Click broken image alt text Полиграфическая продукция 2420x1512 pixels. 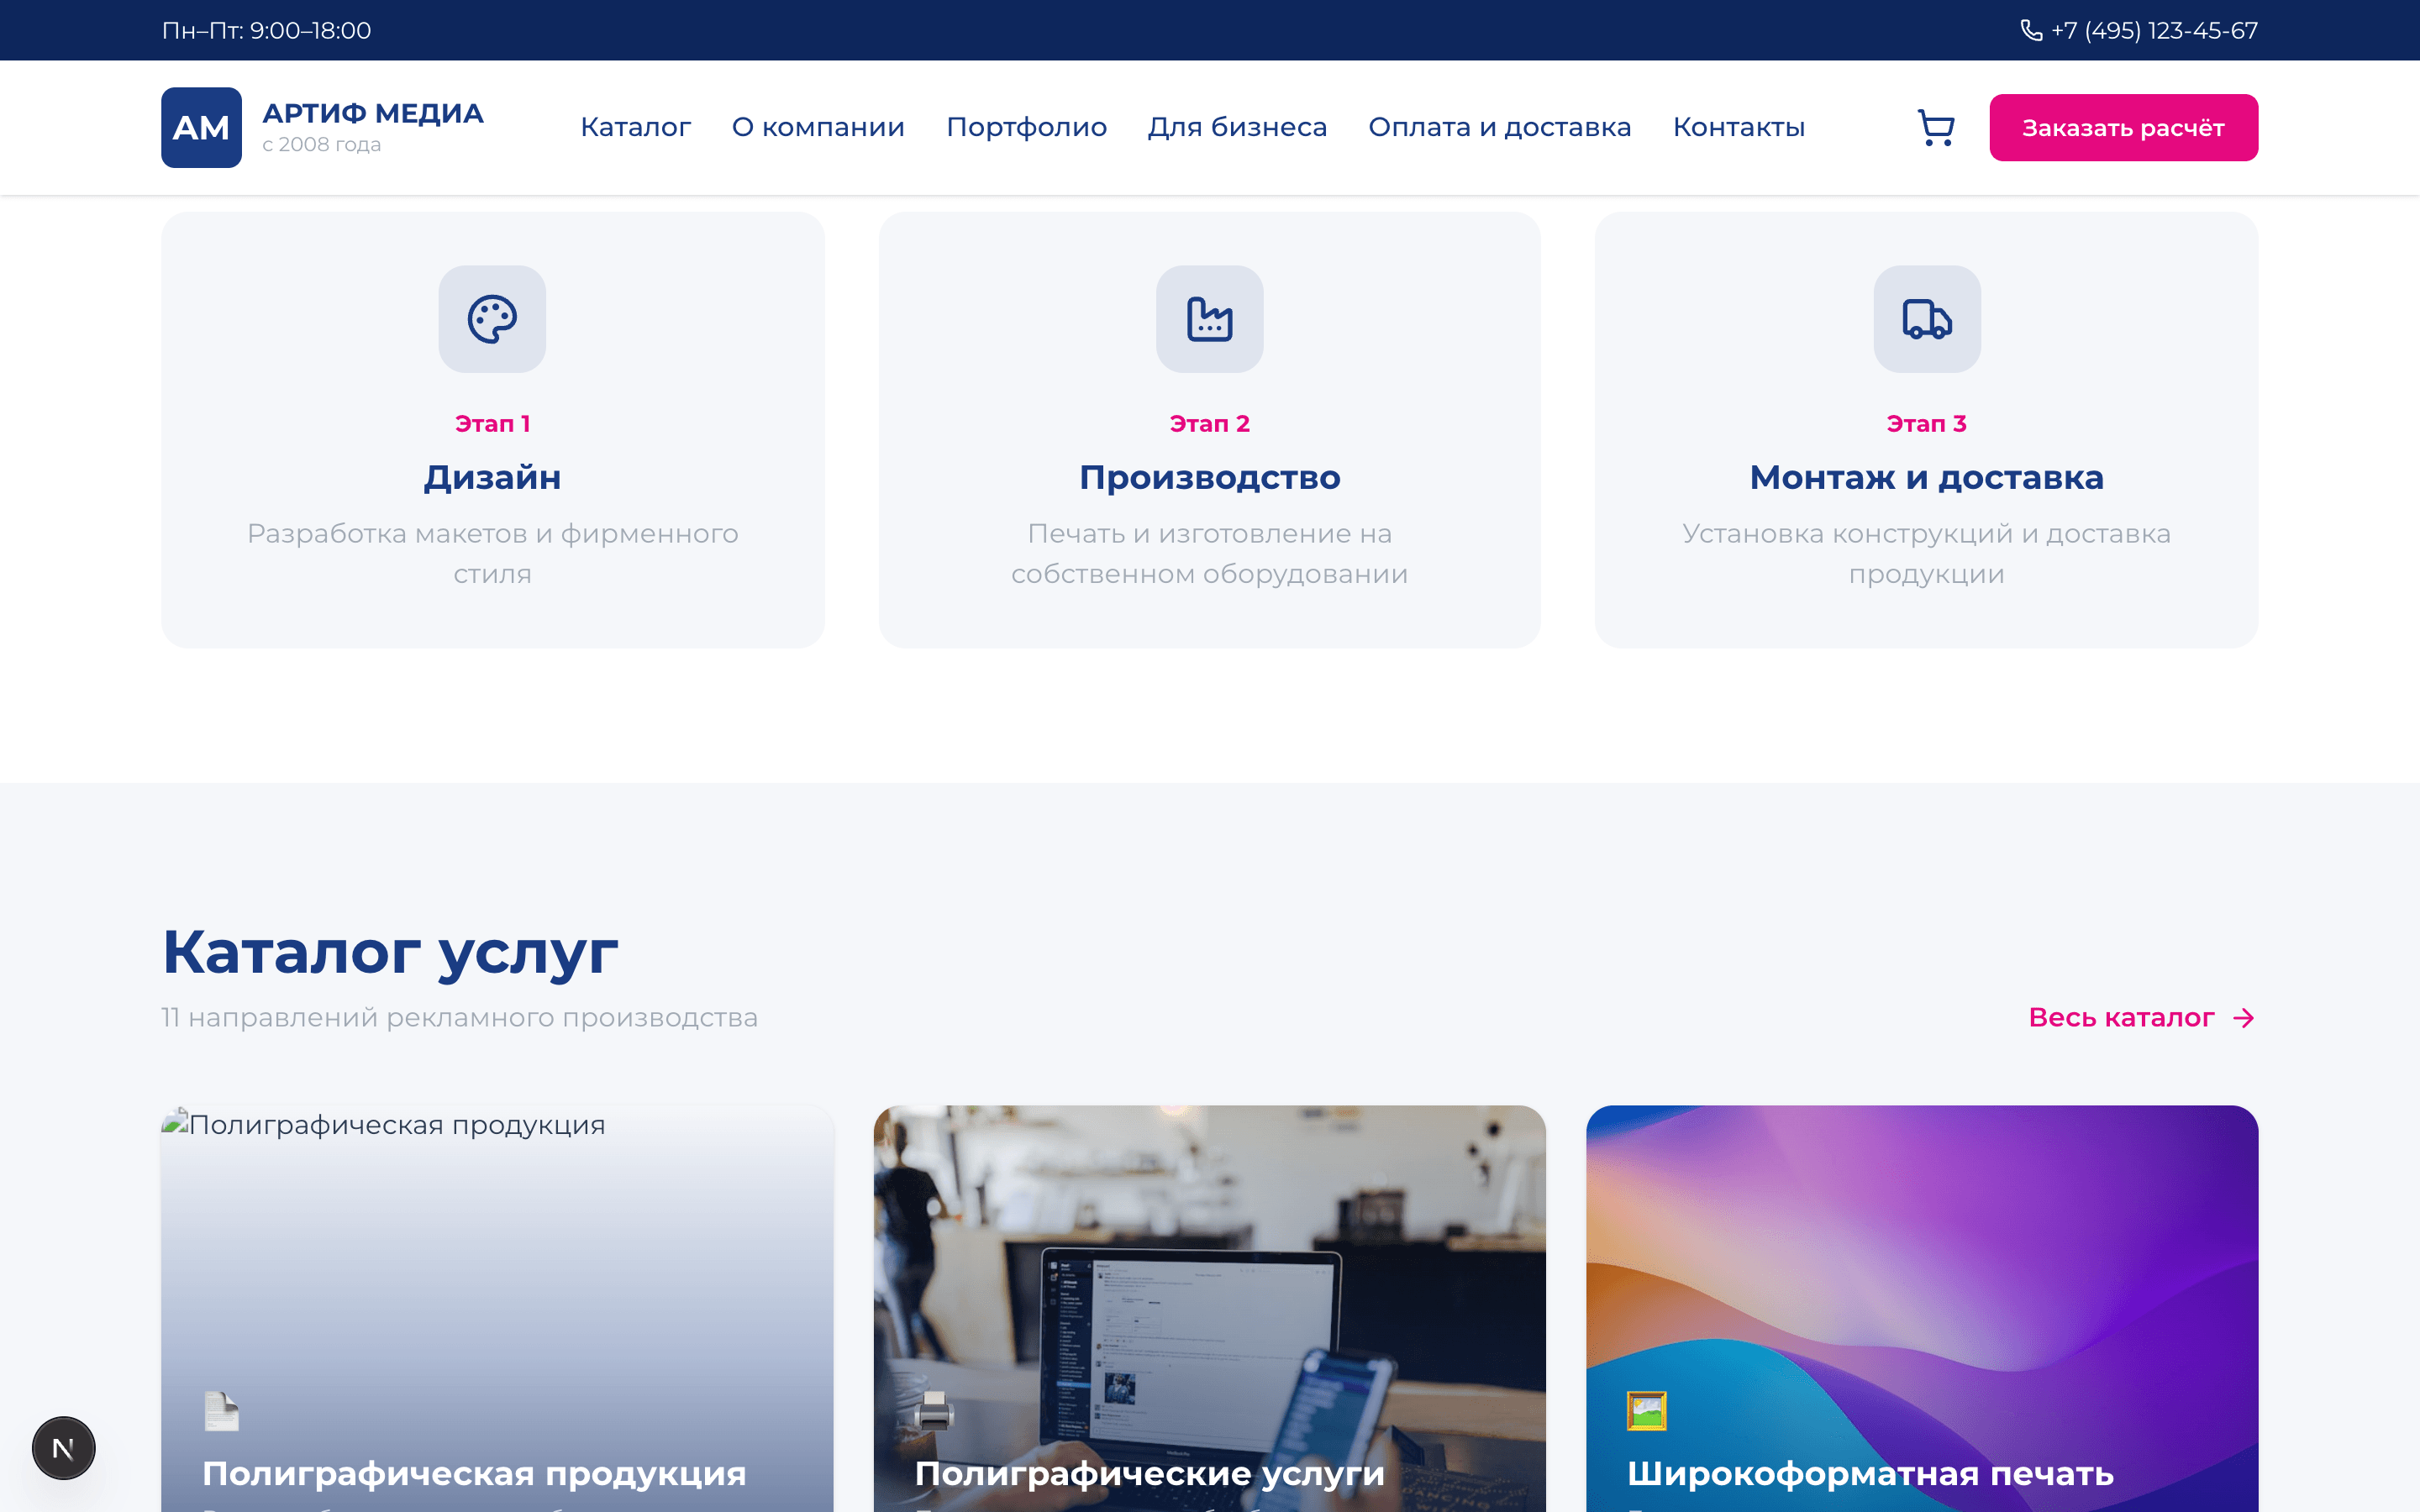397,1125
